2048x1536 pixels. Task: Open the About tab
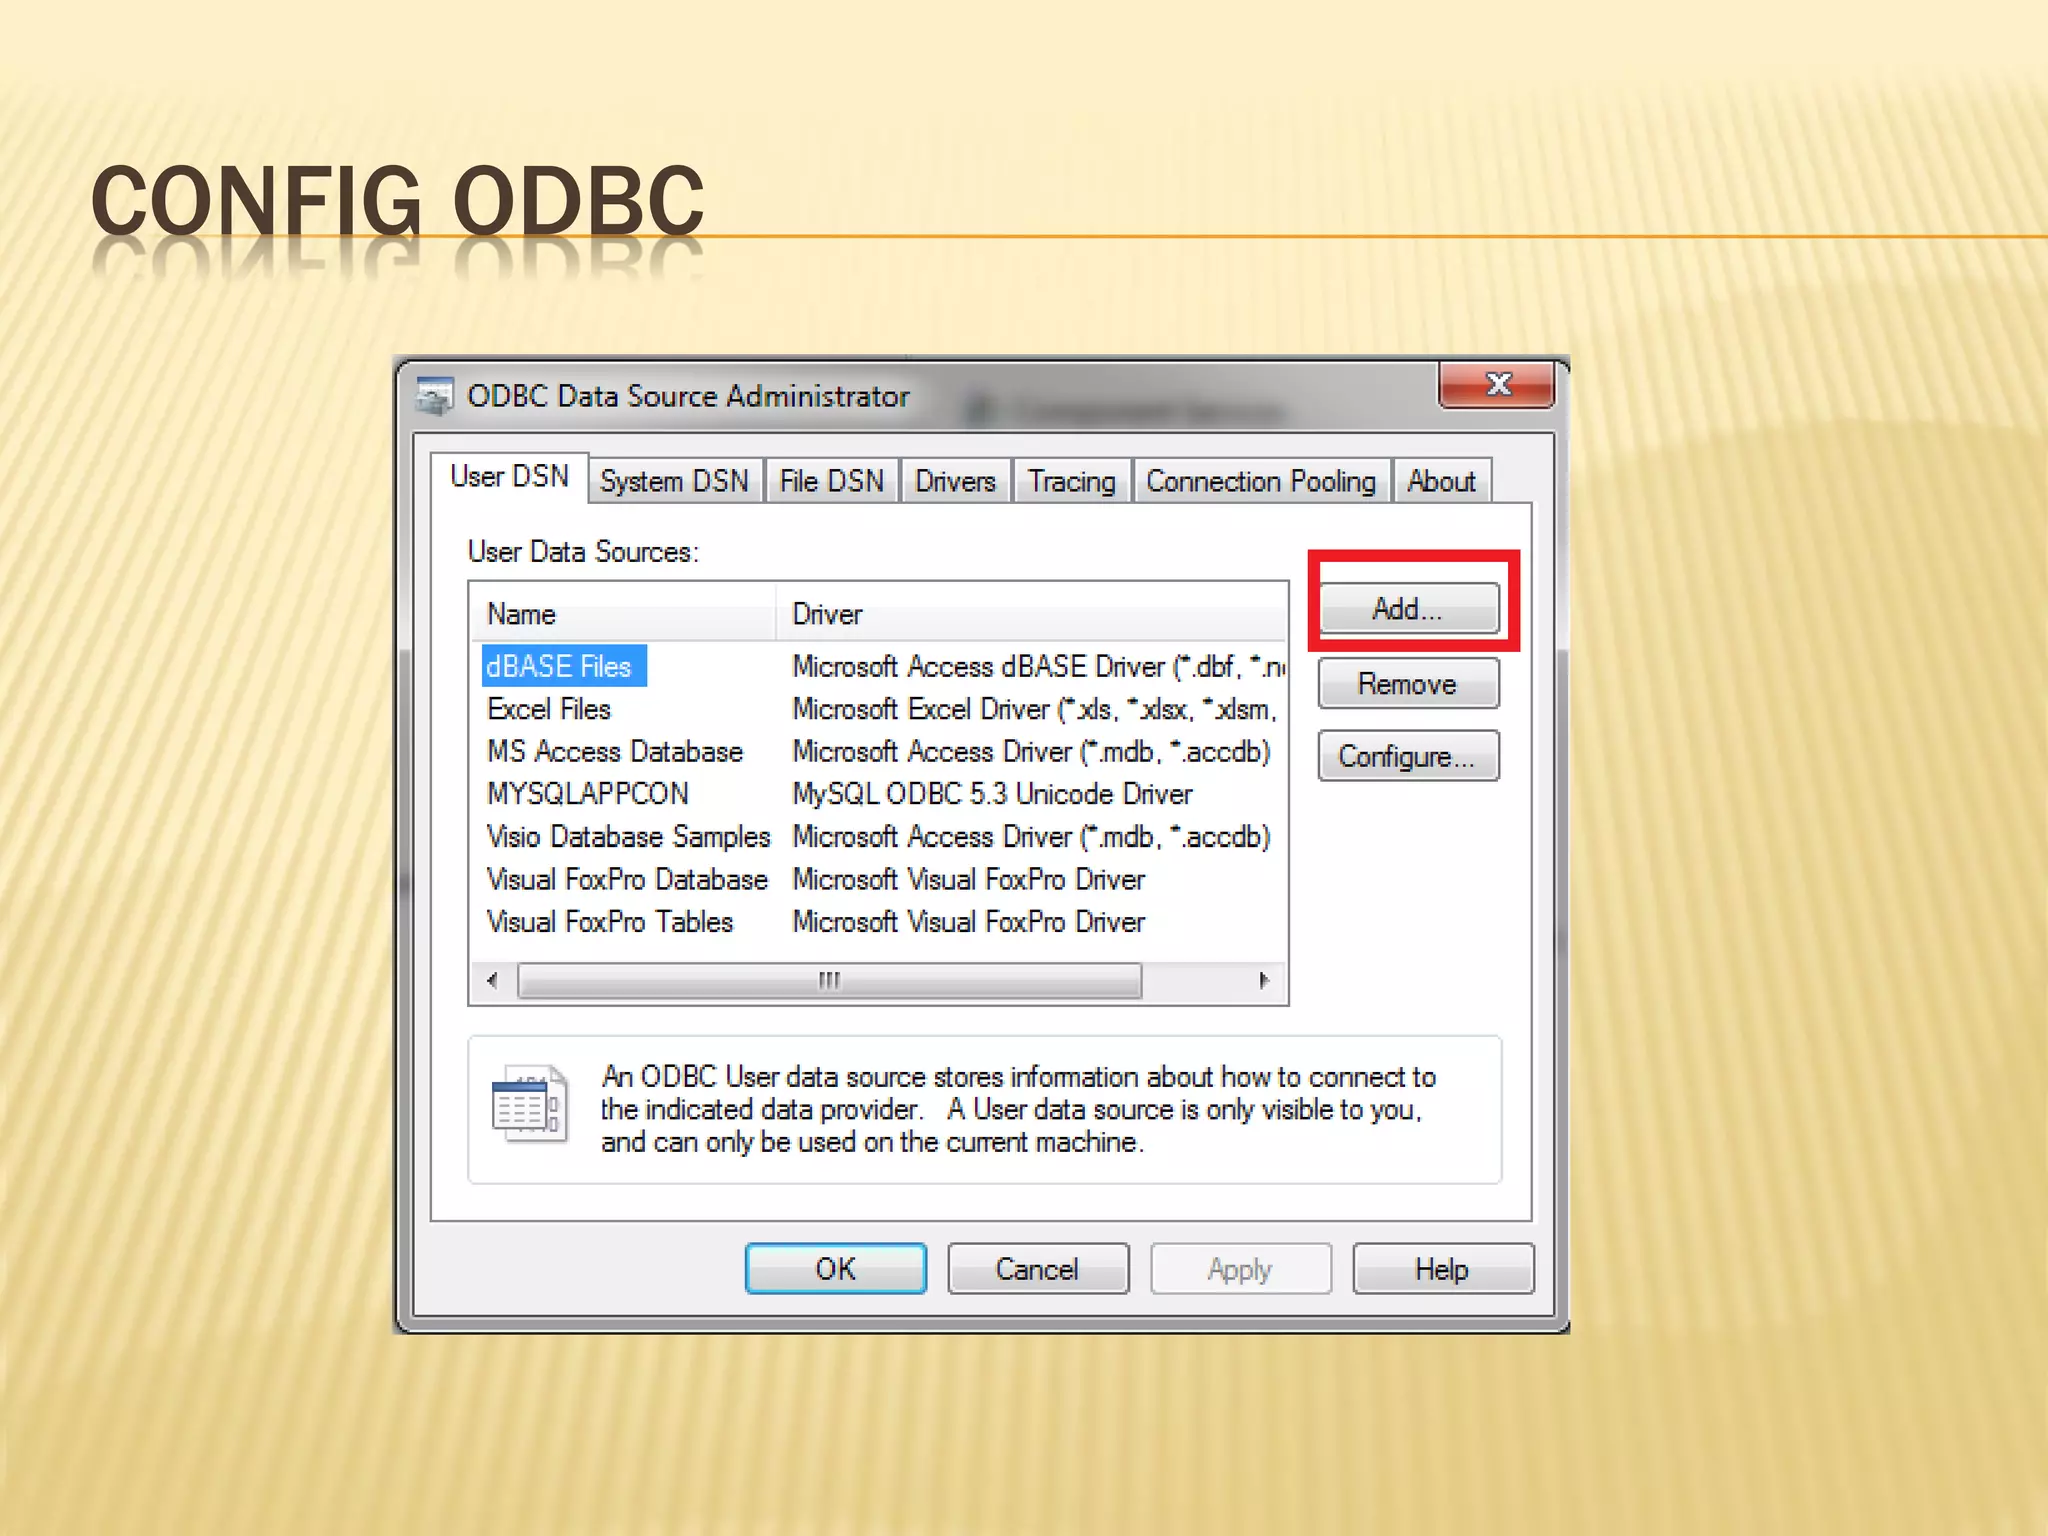[x=1441, y=481]
